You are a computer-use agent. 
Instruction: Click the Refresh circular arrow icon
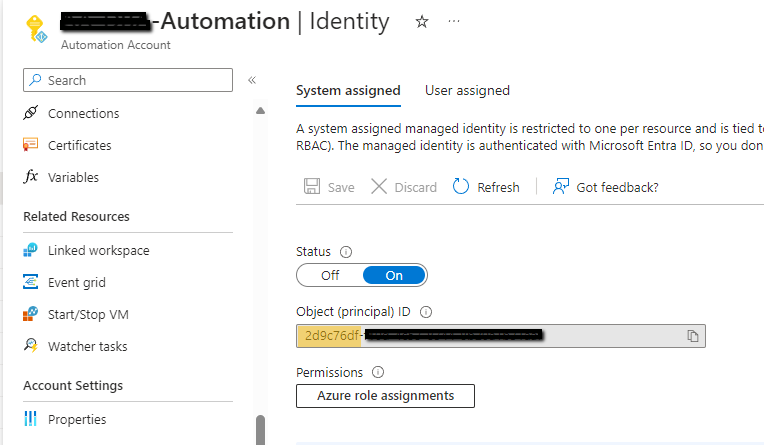coord(460,186)
